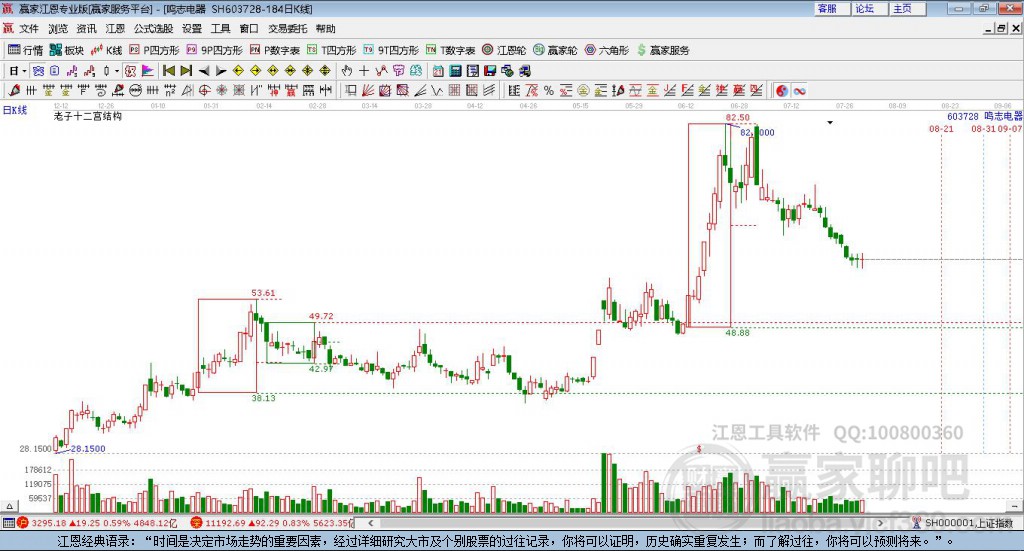1024x551 pixels.
Task: Select the n² drawing tool icon
Action: (x=170, y=91)
